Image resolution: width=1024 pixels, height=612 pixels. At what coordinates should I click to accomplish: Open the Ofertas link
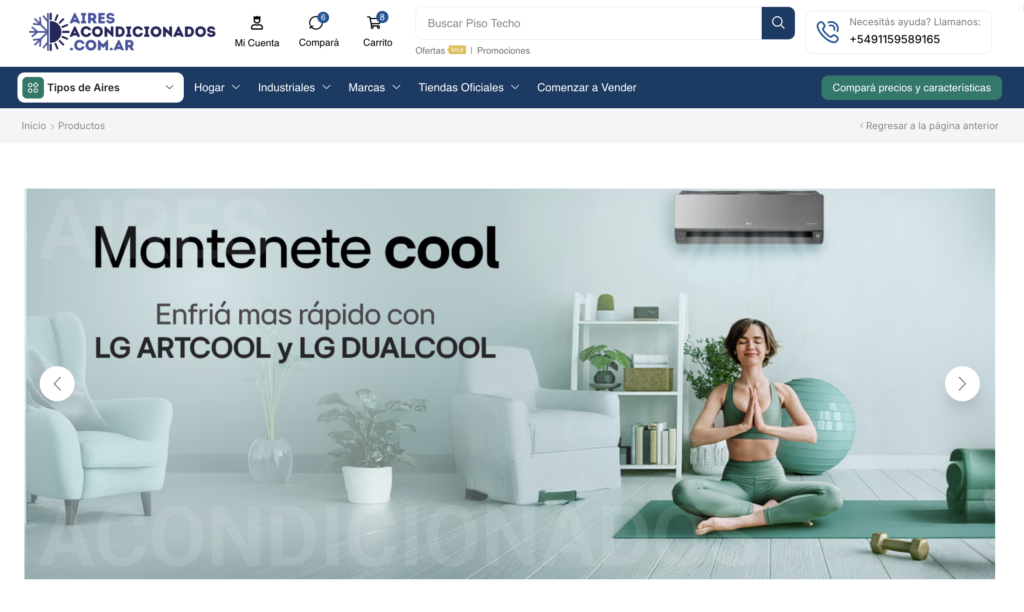pyautogui.click(x=430, y=50)
